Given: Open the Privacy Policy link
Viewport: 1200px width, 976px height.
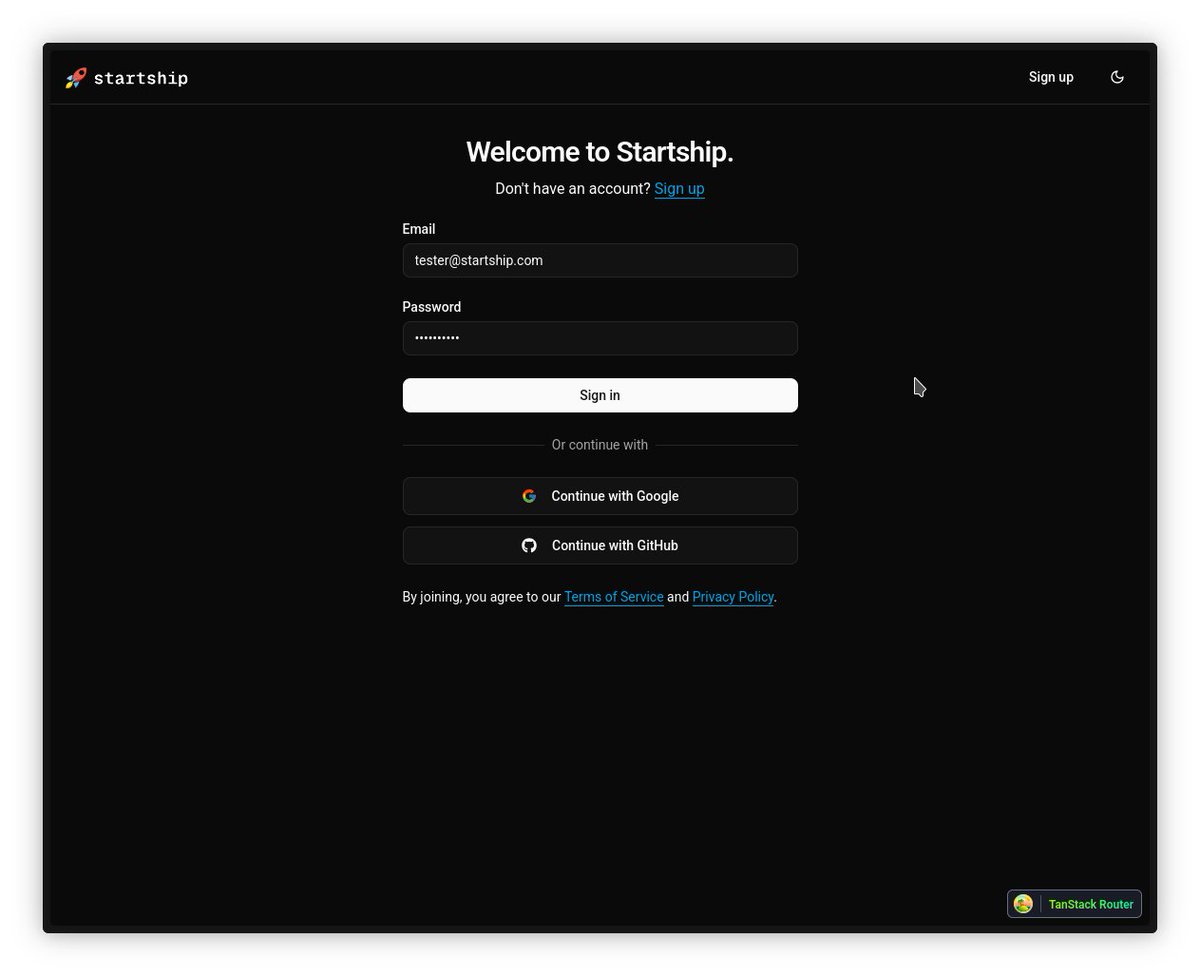Looking at the screenshot, I should (733, 597).
